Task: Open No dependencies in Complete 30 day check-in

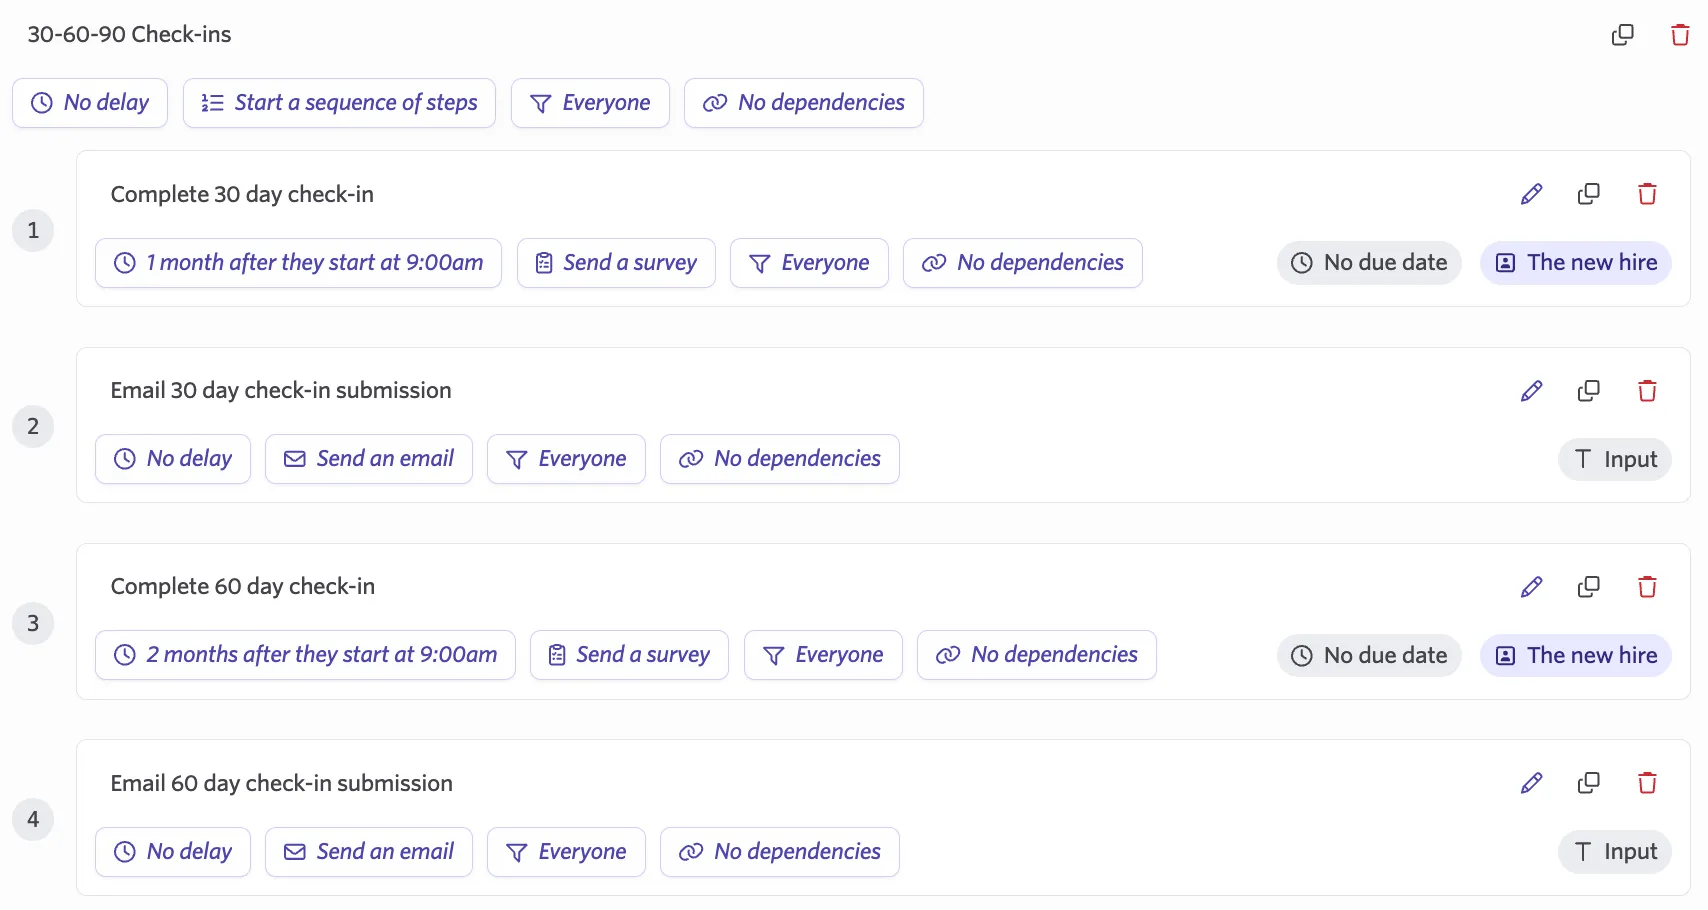Action: pyautogui.click(x=1023, y=263)
